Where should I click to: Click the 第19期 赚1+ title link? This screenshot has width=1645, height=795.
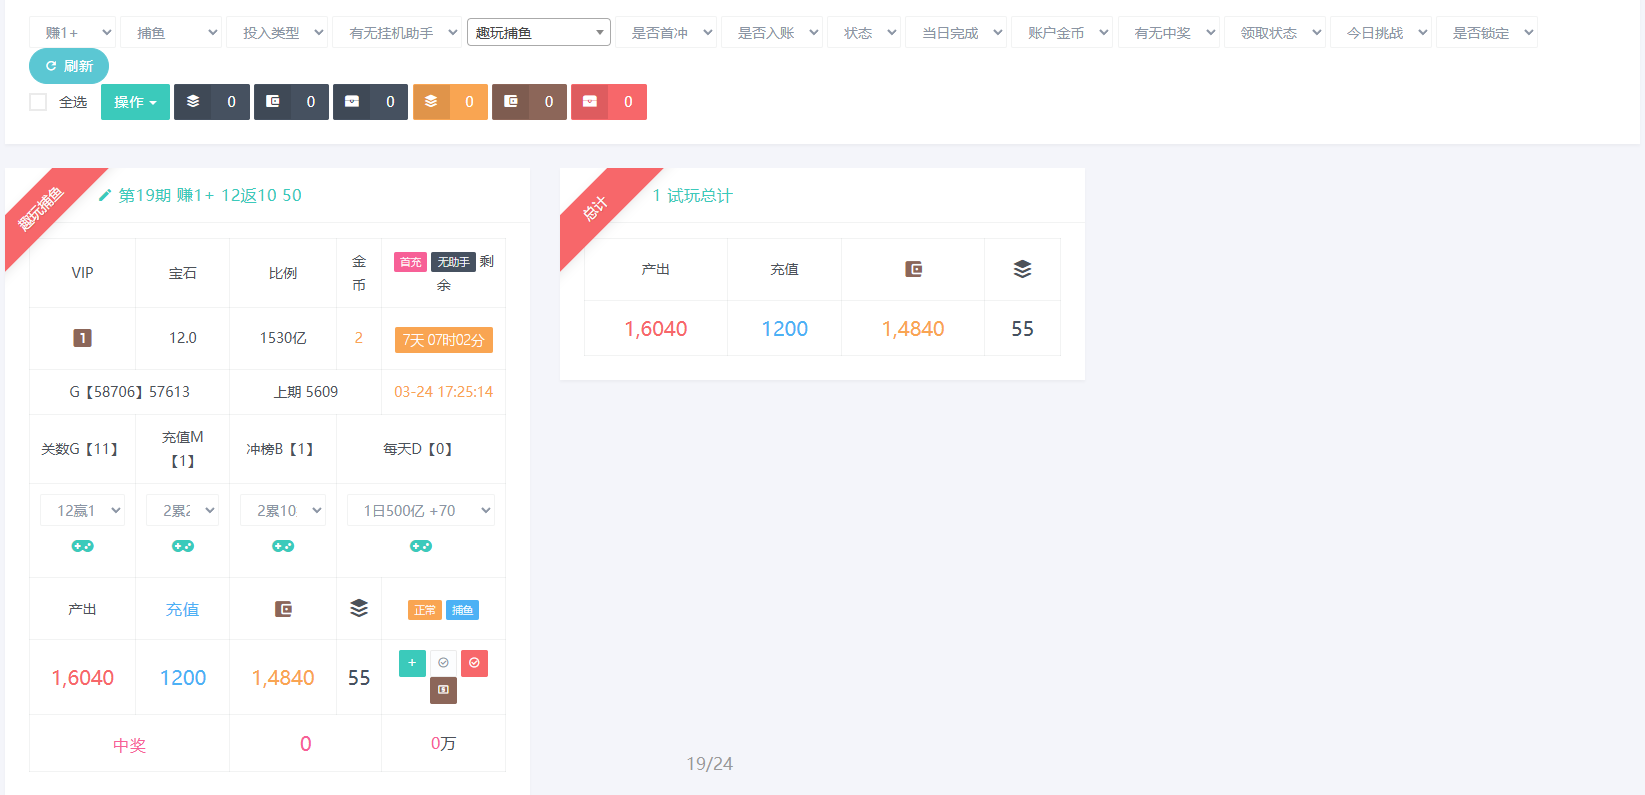click(x=210, y=196)
